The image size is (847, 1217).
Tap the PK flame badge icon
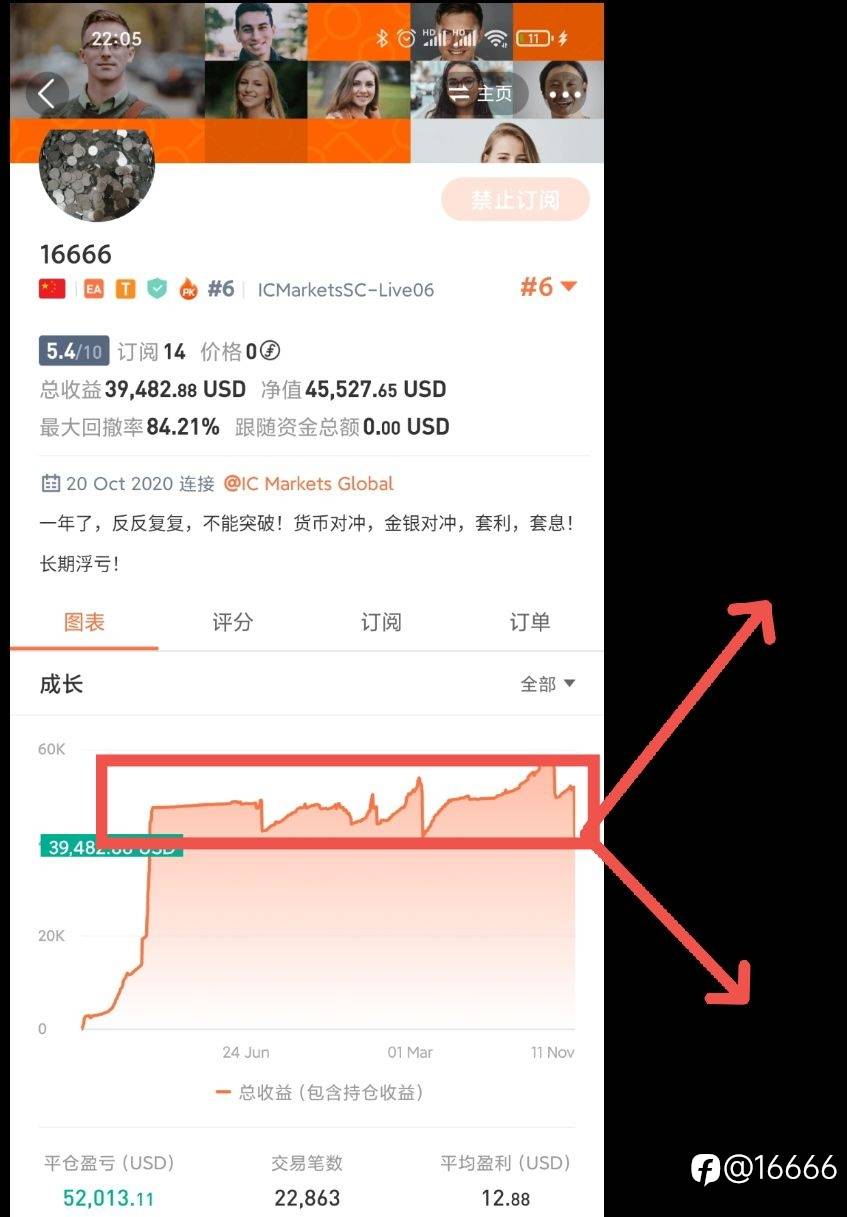click(x=188, y=290)
